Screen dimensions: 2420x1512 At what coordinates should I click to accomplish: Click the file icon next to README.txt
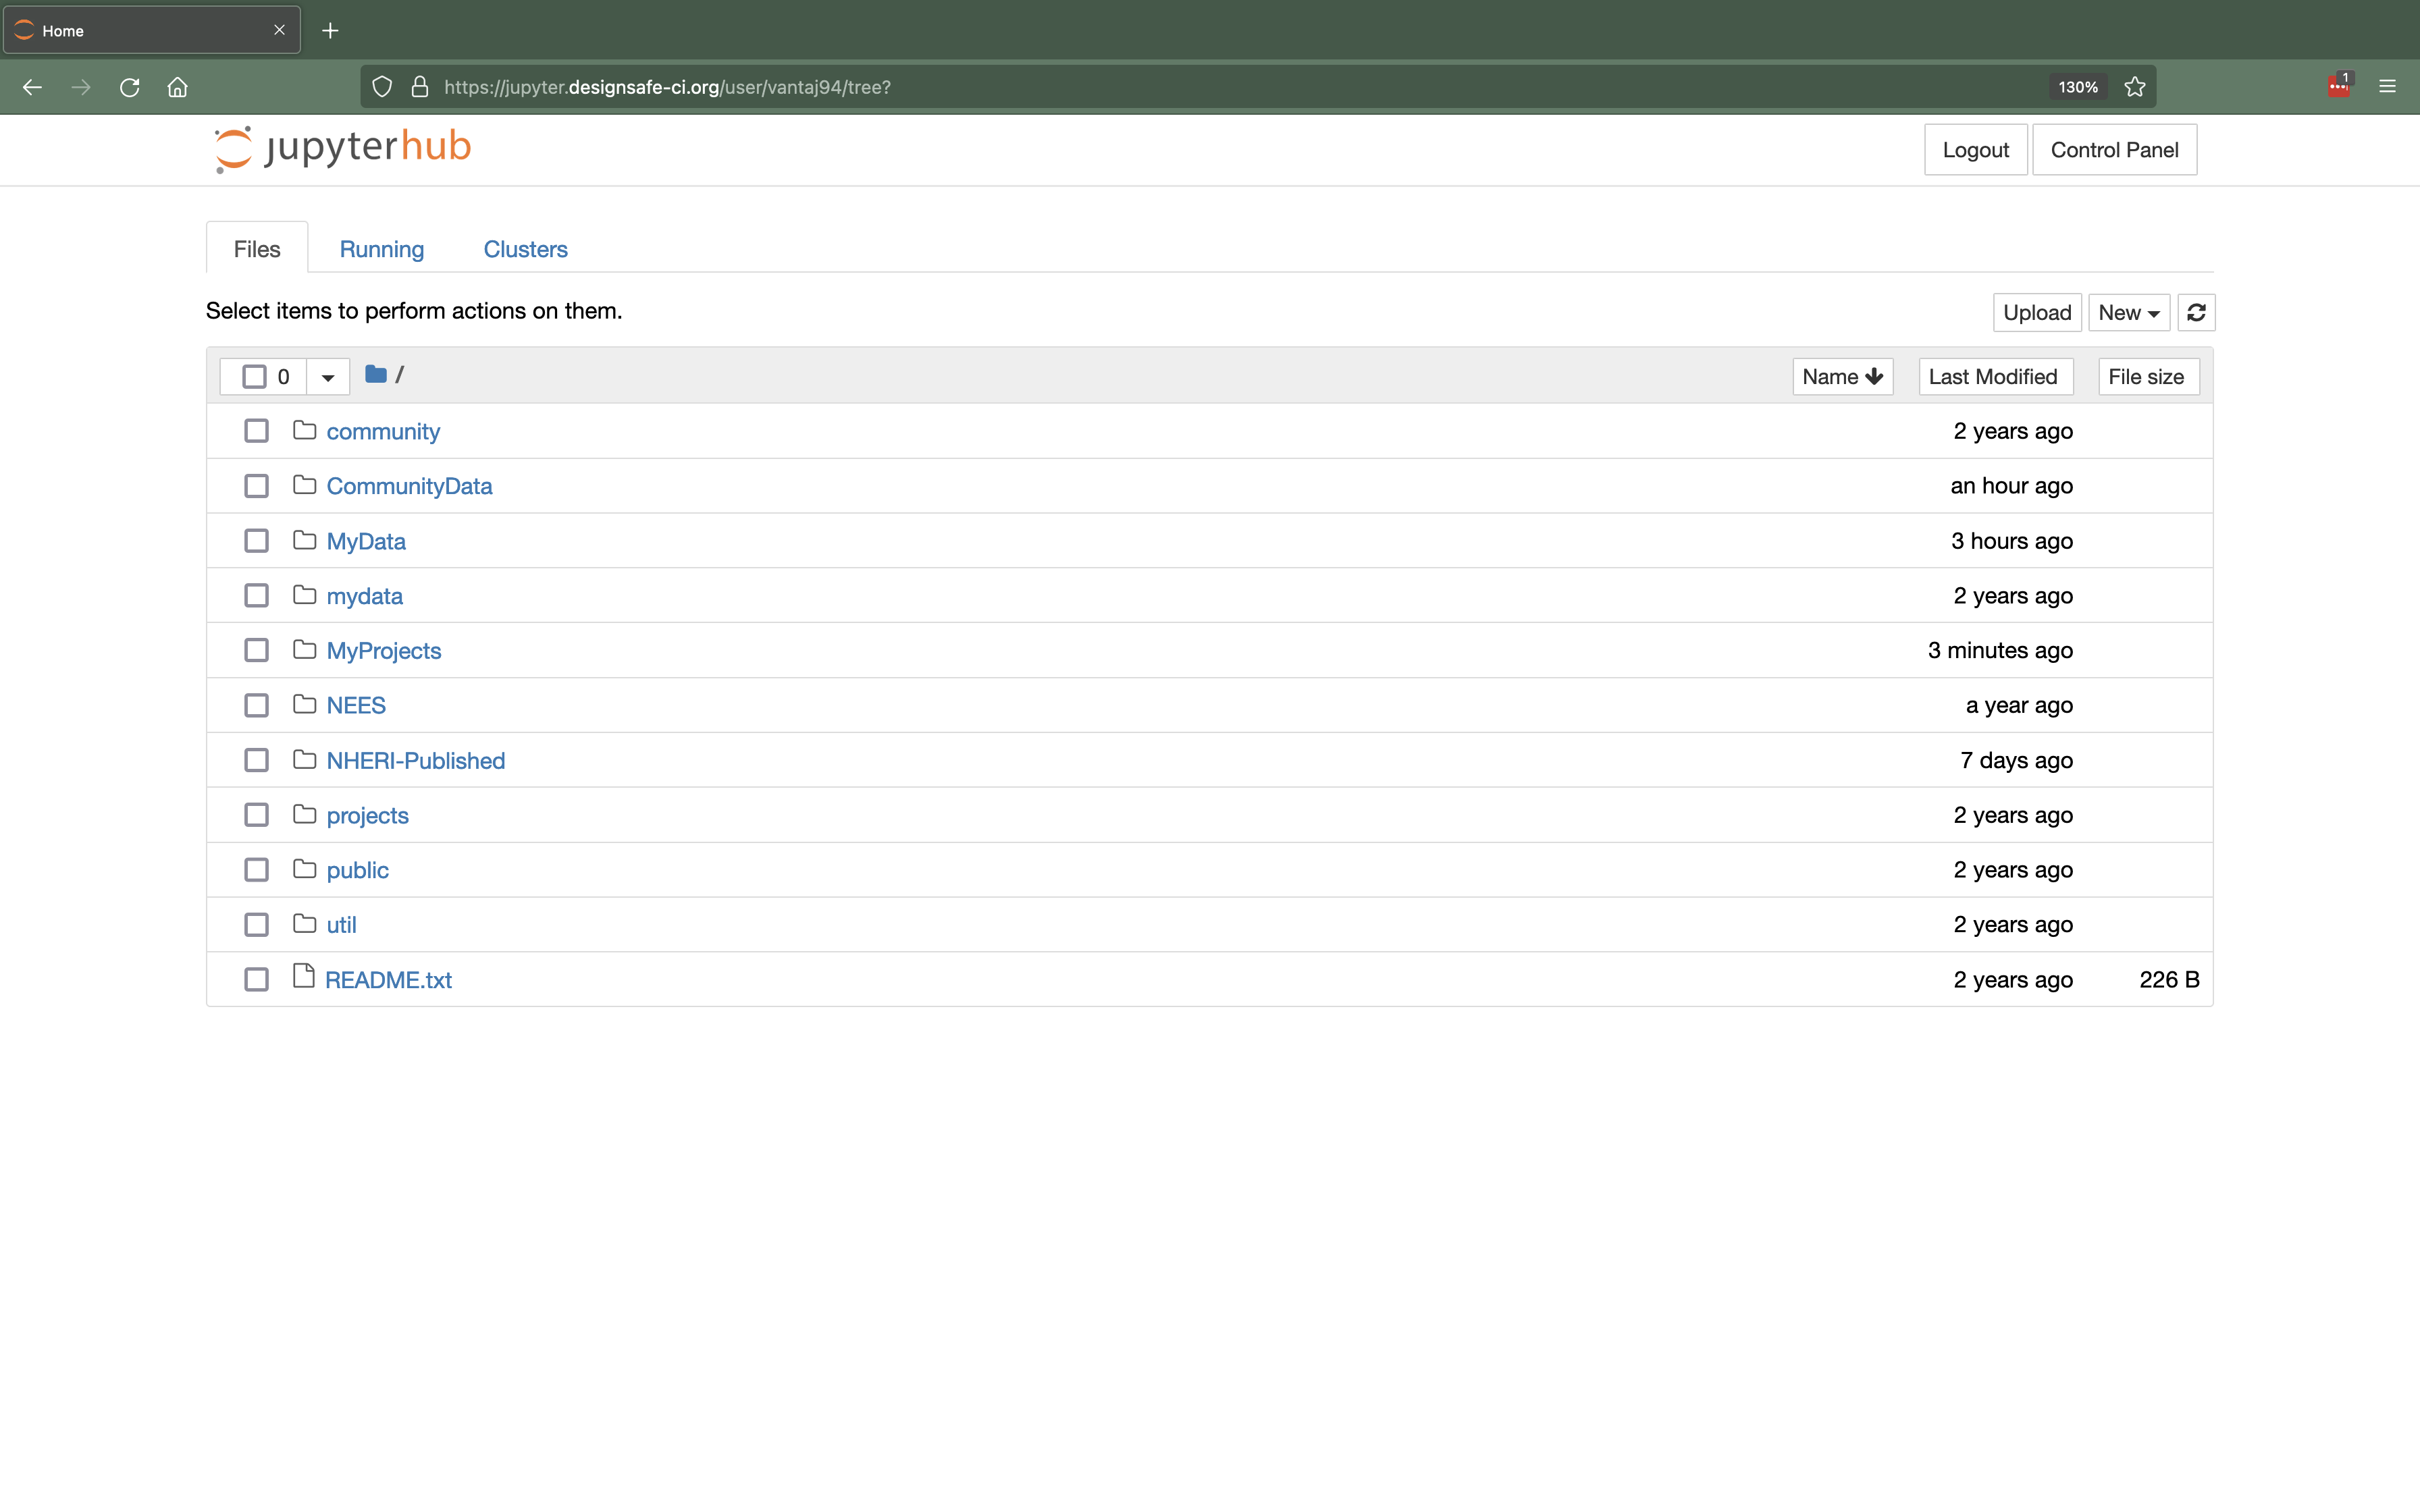click(x=304, y=978)
